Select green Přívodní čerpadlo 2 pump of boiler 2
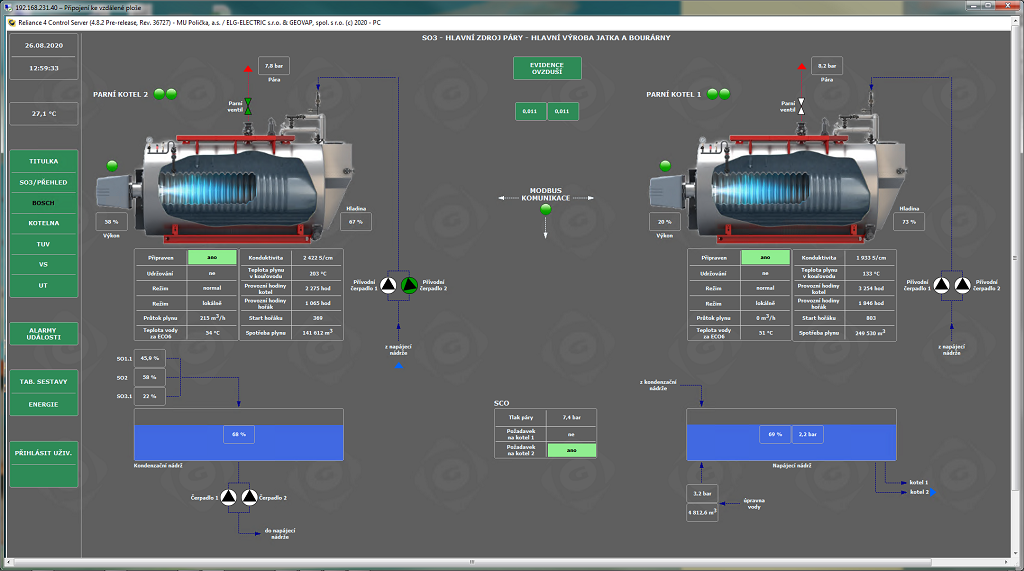 tap(409, 285)
